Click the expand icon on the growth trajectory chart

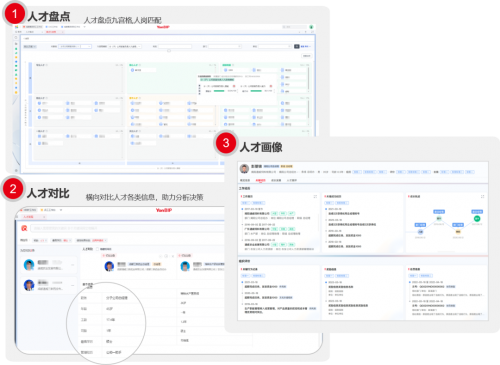[482, 197]
